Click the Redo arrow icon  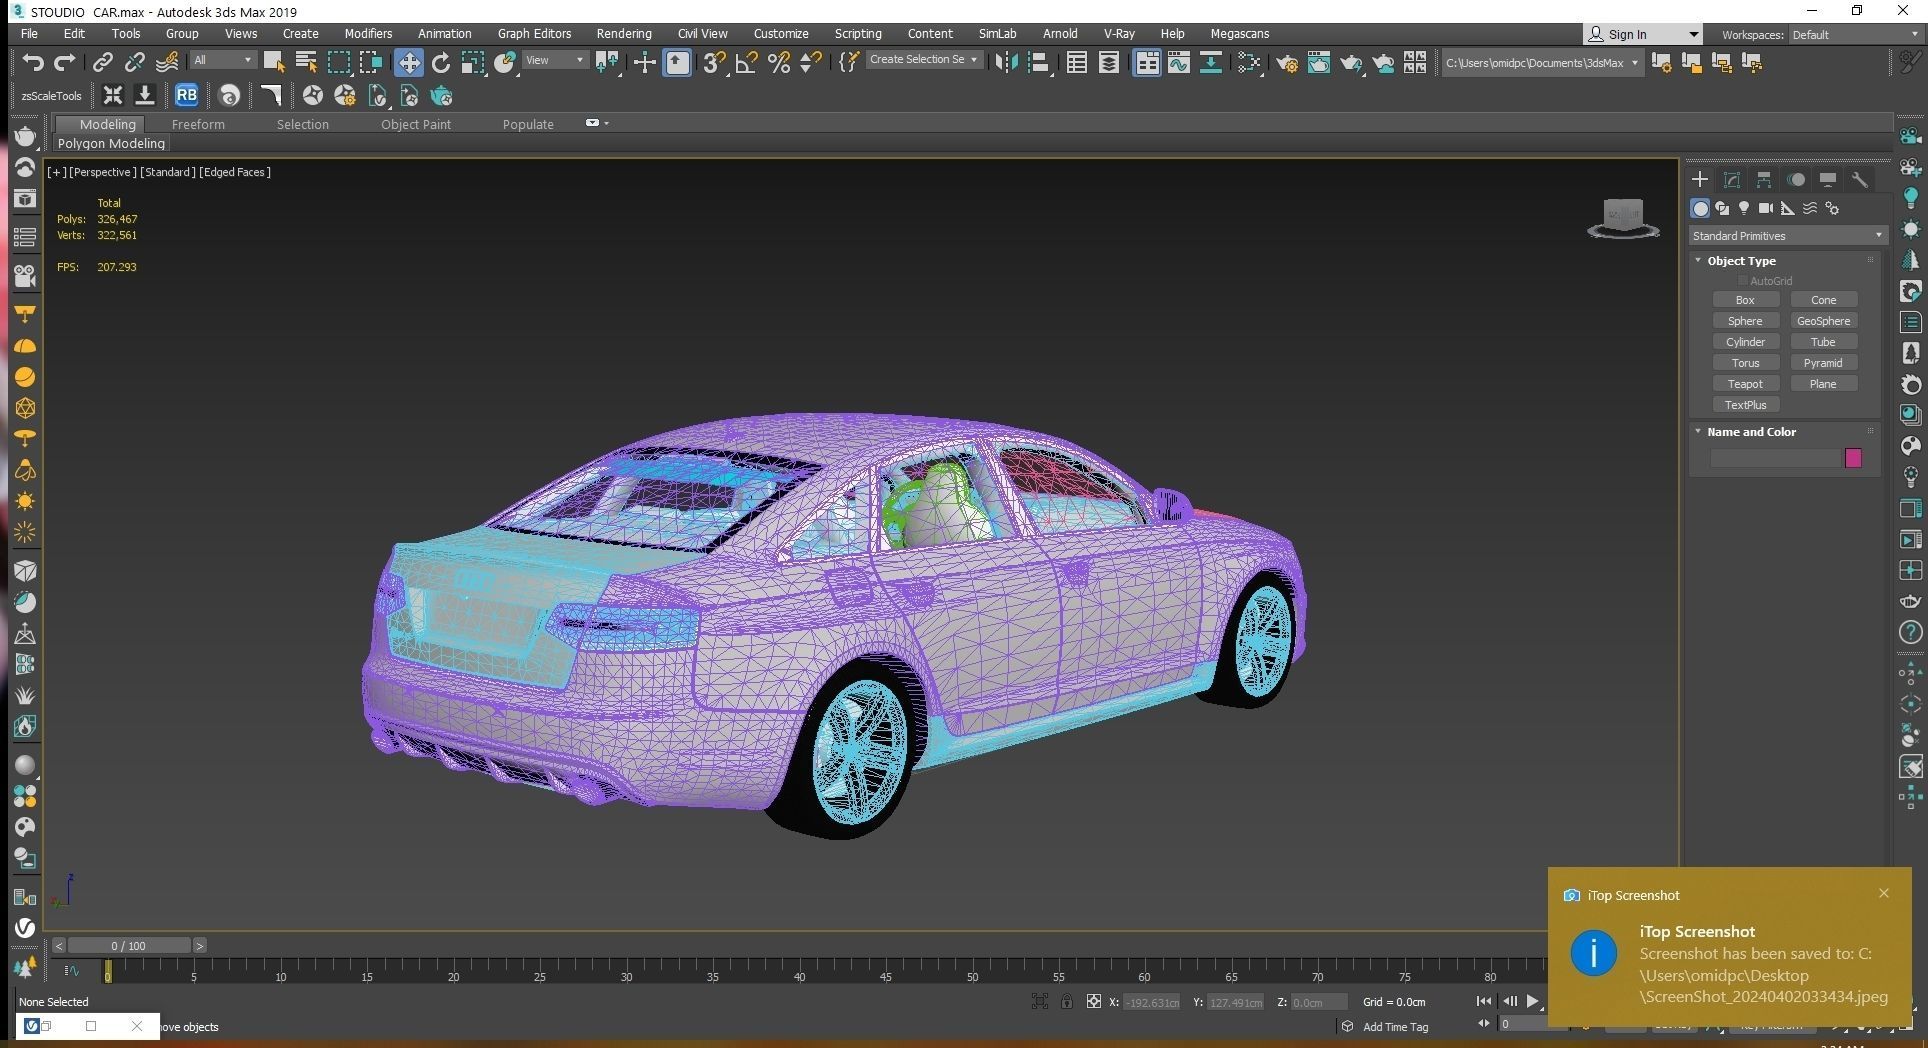pyautogui.click(x=65, y=62)
